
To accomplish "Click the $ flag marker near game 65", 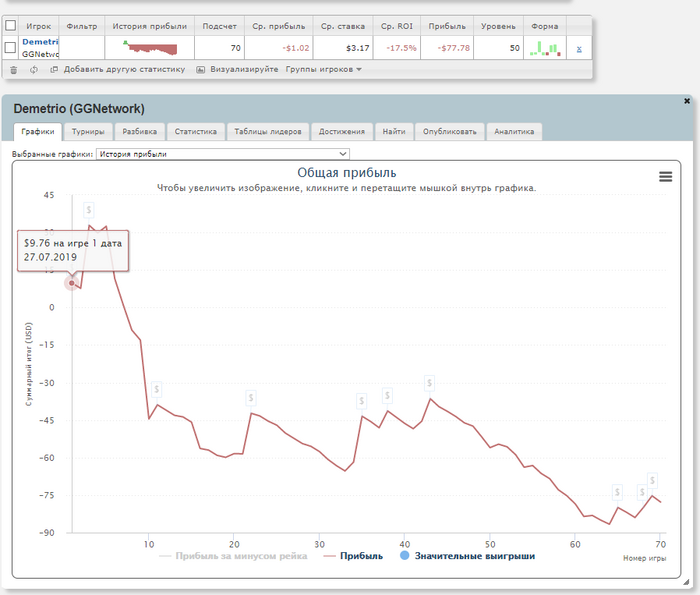I will point(617,492).
